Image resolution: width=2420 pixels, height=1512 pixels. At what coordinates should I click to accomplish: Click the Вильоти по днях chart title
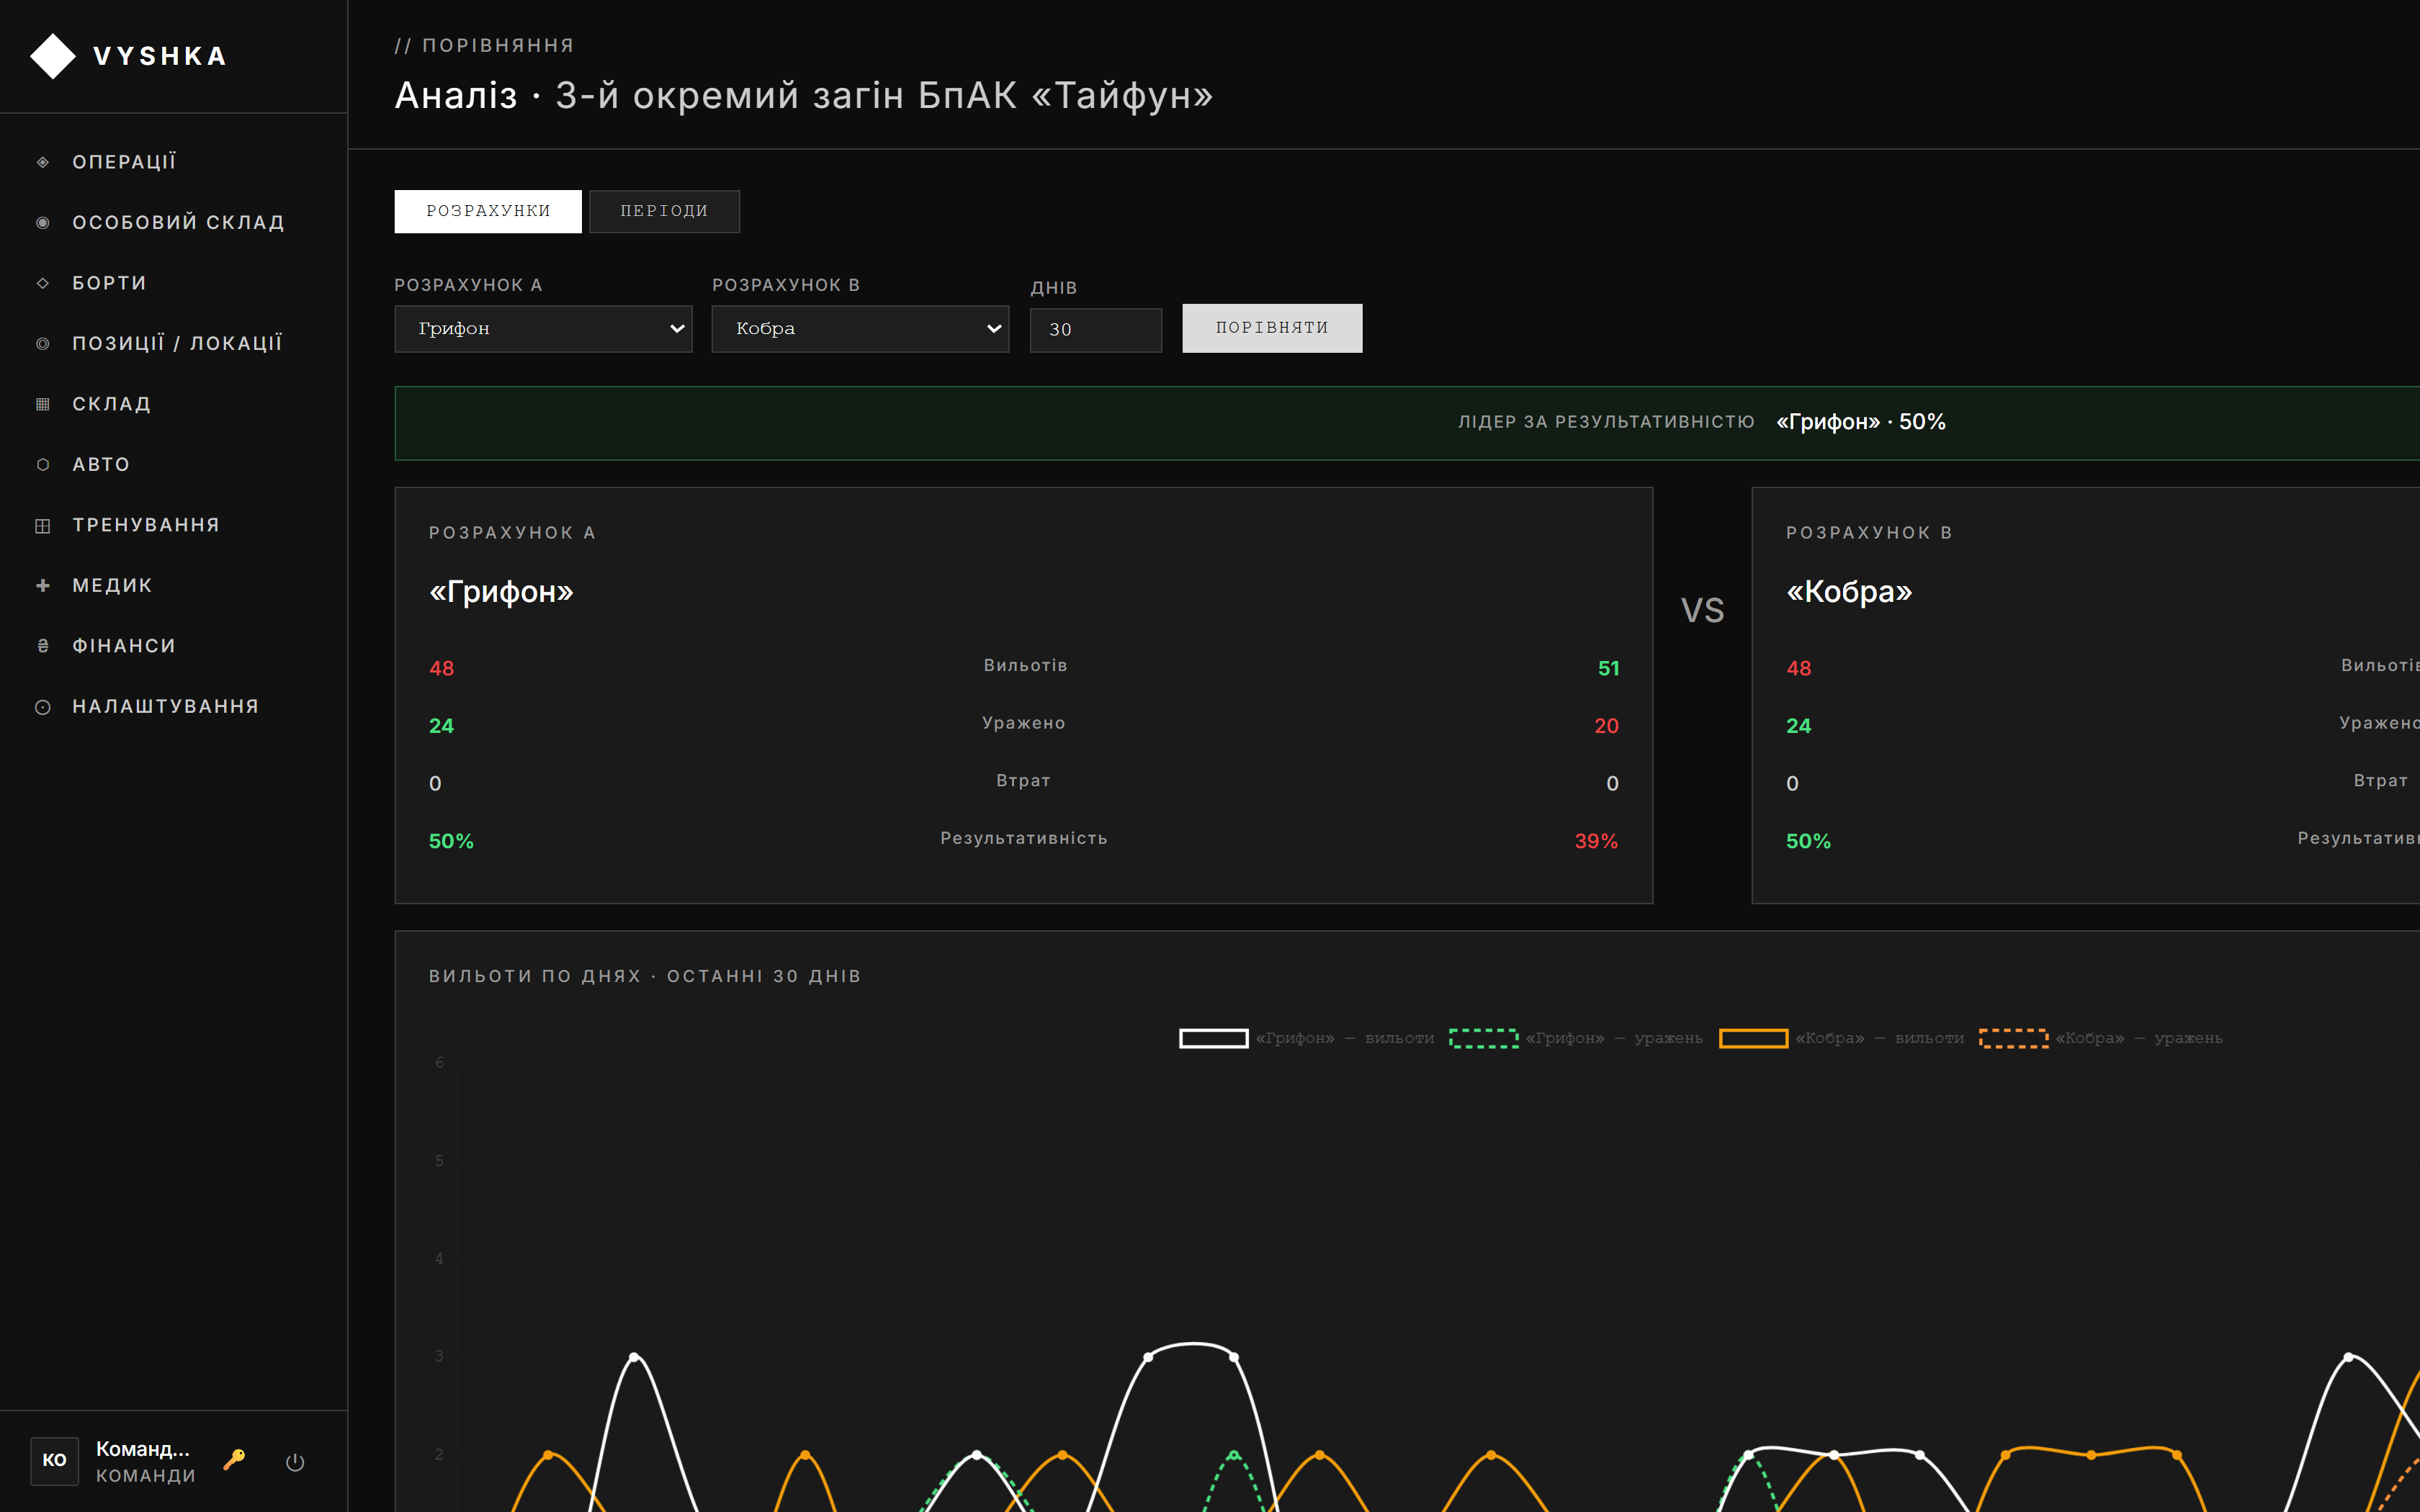pyautogui.click(x=645, y=976)
